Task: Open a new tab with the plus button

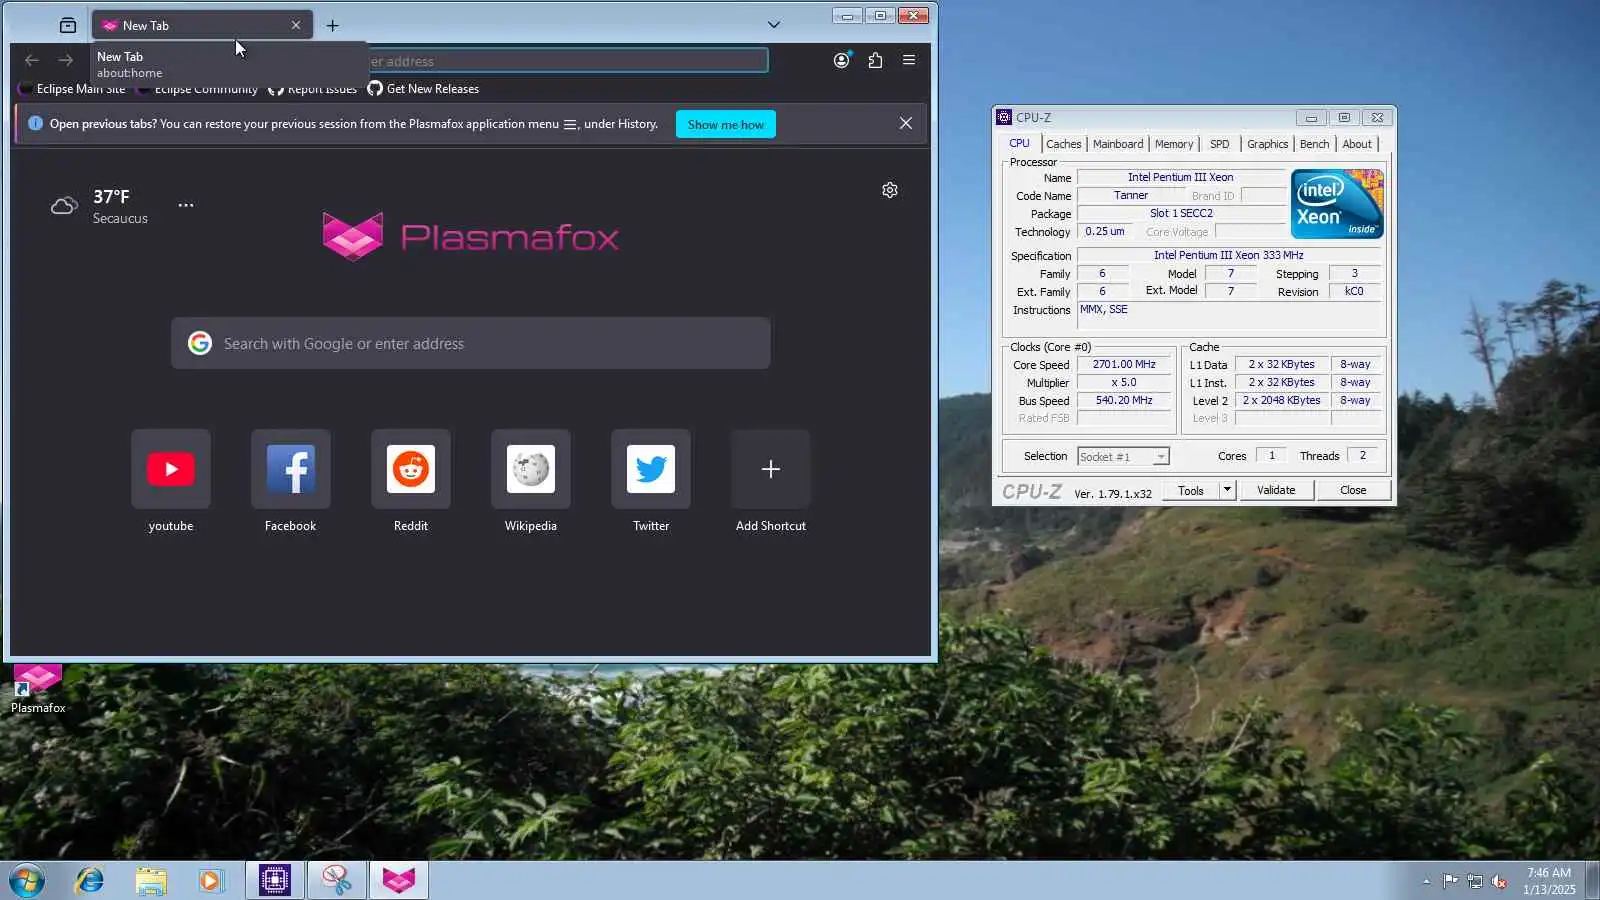Action: [332, 25]
